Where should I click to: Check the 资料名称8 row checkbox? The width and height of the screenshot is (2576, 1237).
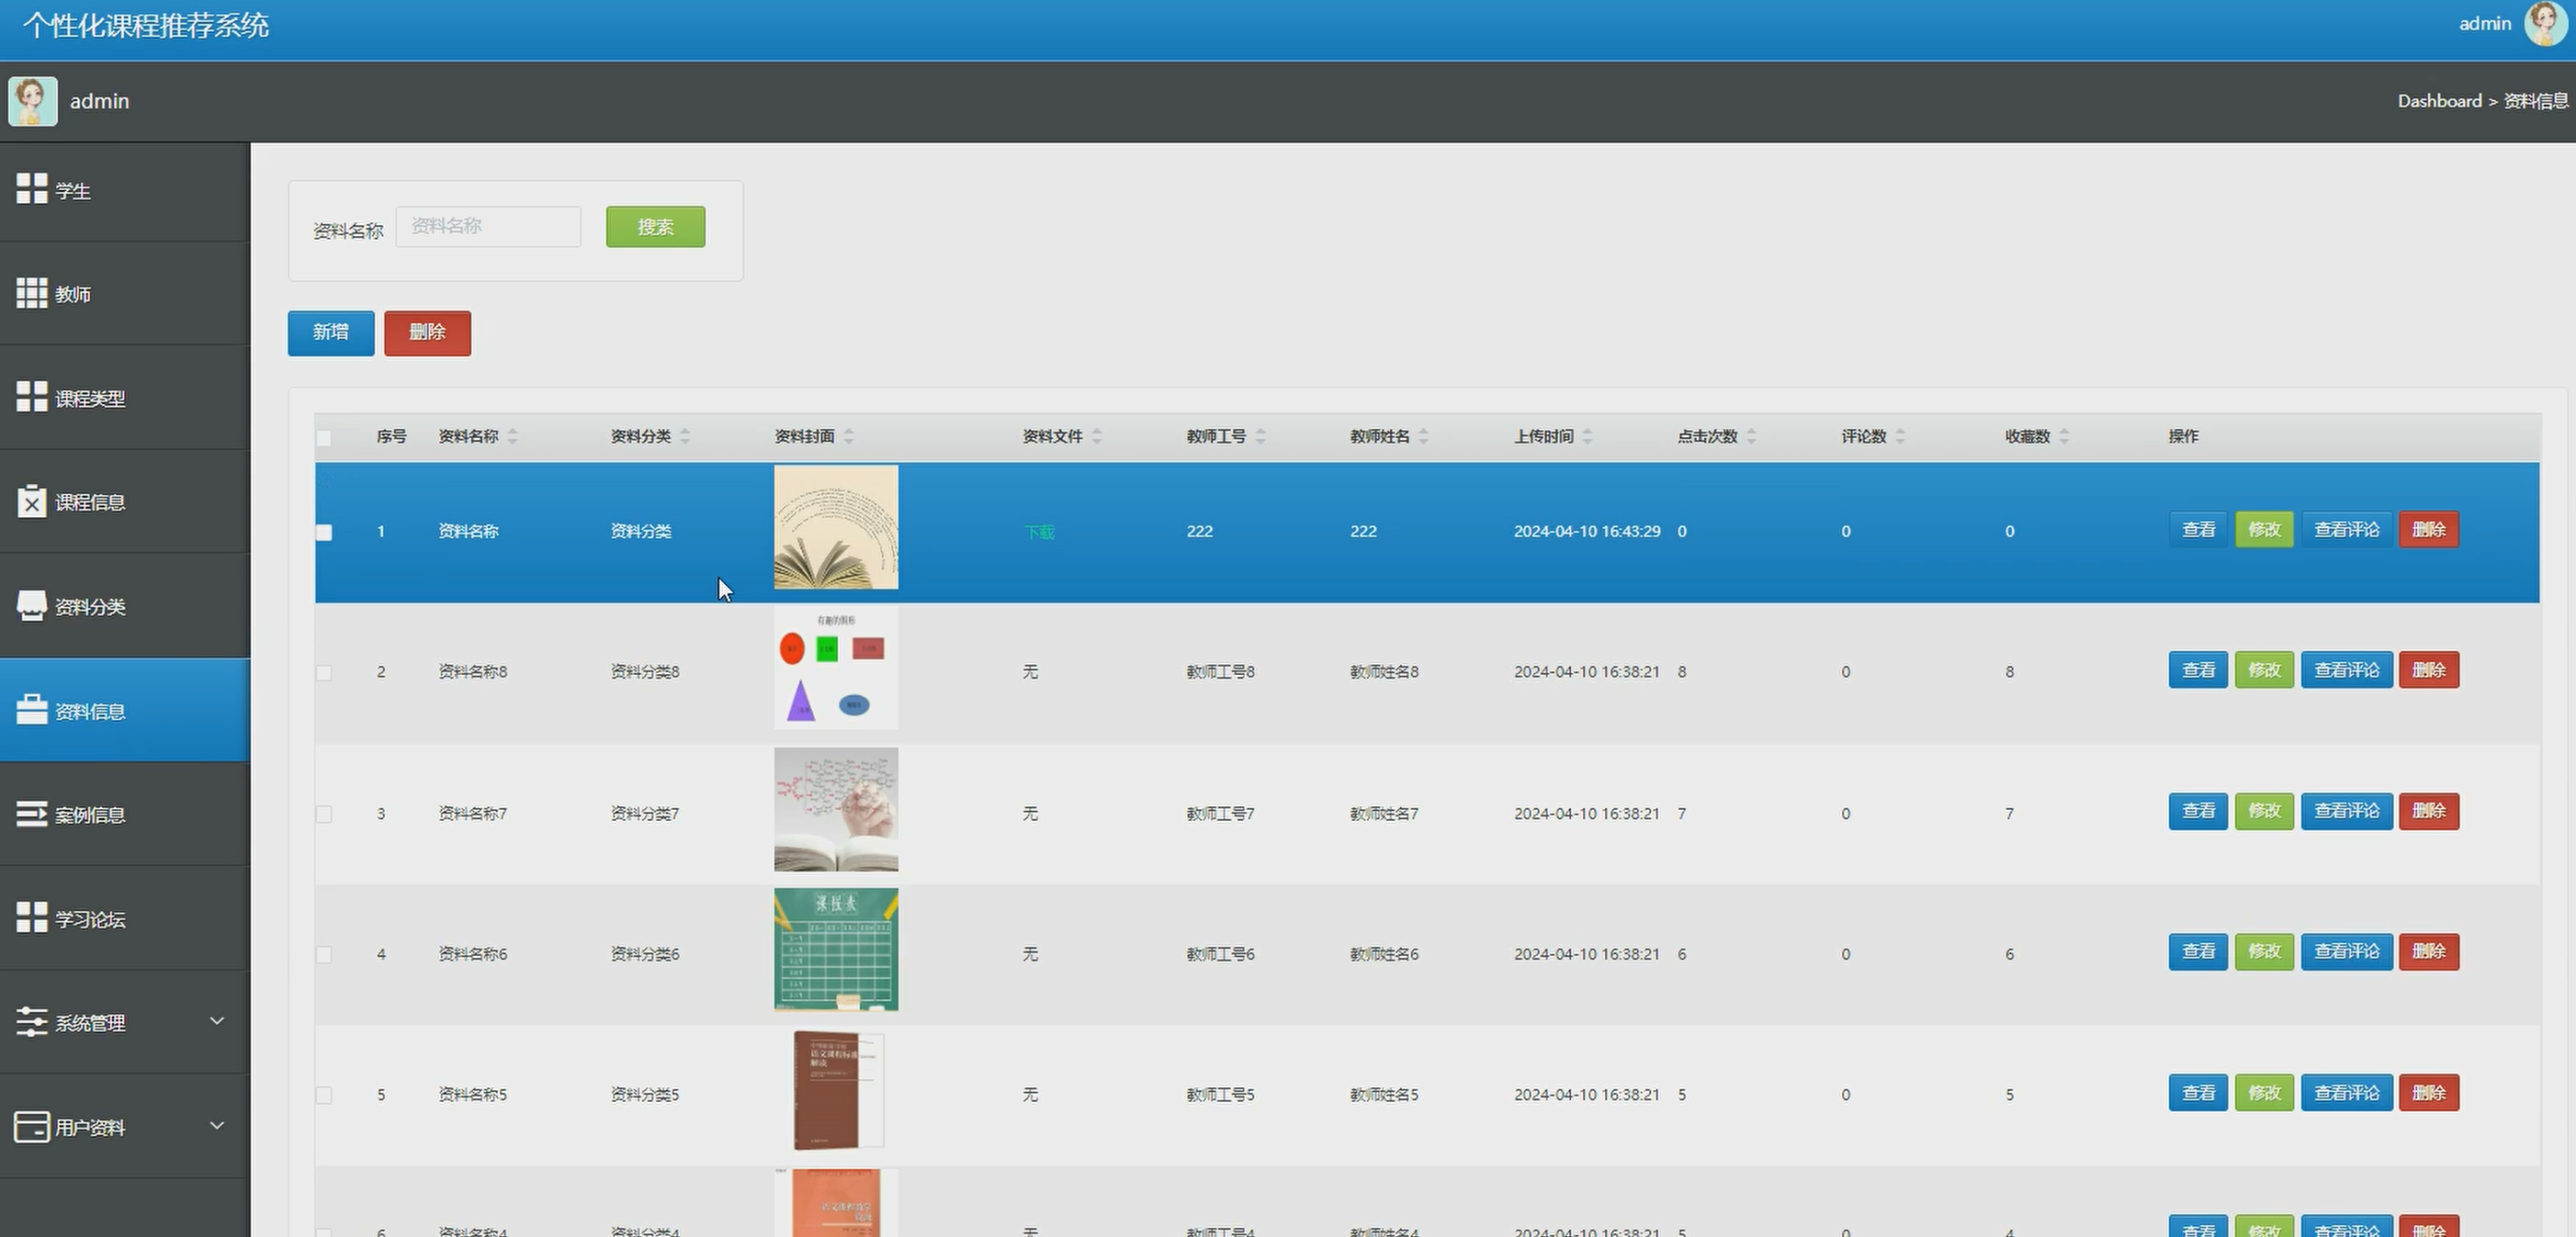coord(324,673)
